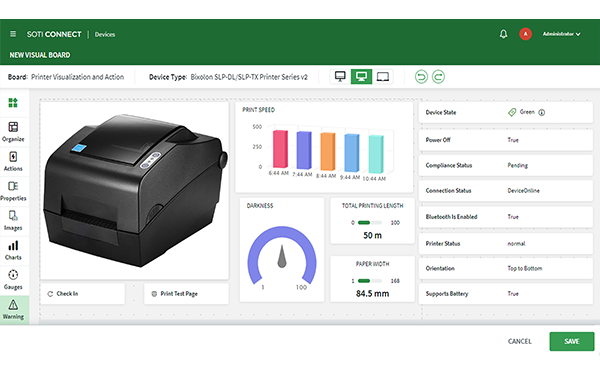
Task: Click the 84.5 mm value
Action: pyautogui.click(x=372, y=294)
